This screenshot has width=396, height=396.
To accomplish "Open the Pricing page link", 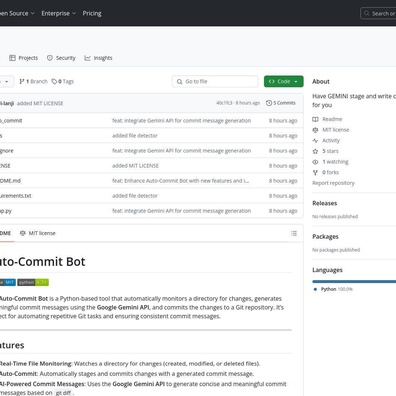I will tap(92, 13).
